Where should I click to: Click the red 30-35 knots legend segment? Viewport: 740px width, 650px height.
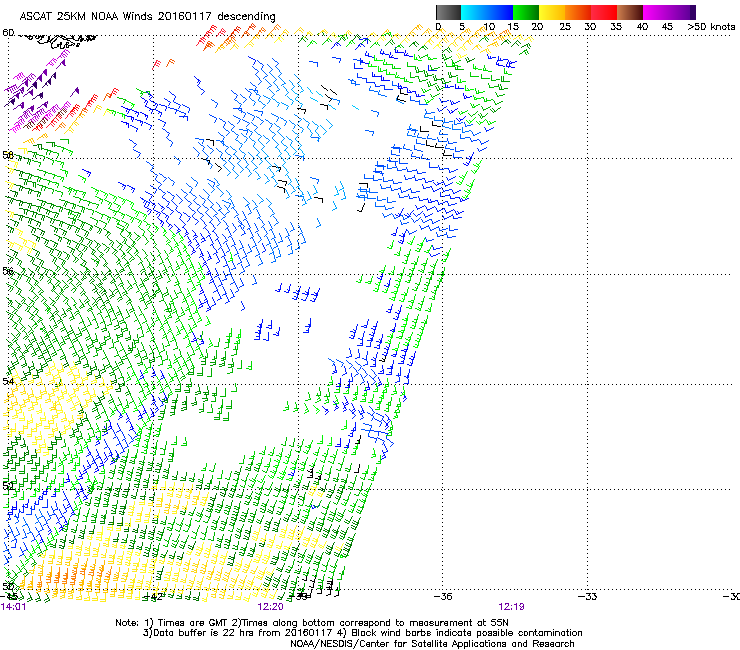pos(604,12)
